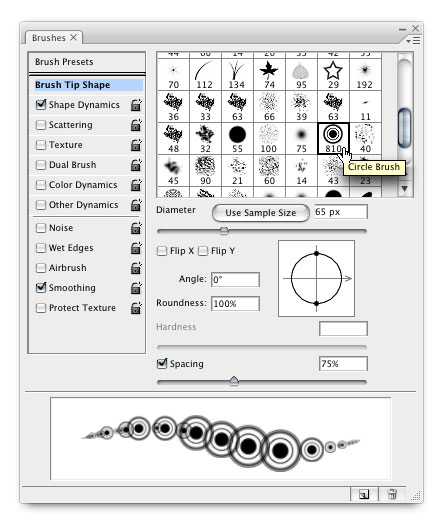
Task: Select the star brush 29
Action: [333, 74]
